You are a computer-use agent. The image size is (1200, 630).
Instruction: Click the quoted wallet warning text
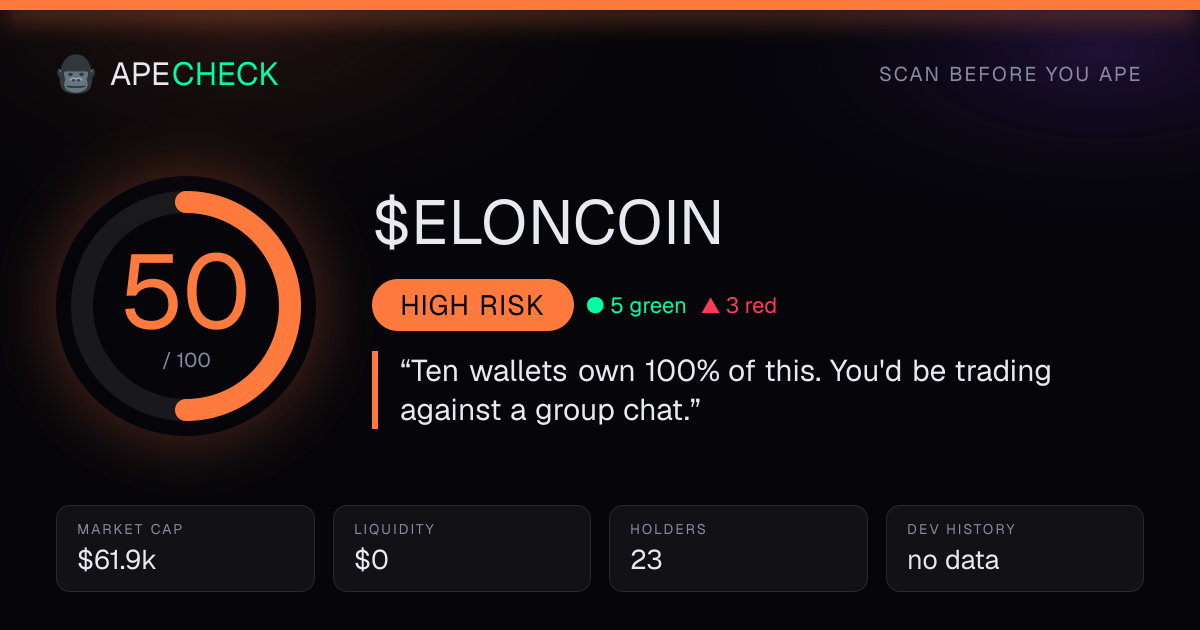[x=726, y=390]
